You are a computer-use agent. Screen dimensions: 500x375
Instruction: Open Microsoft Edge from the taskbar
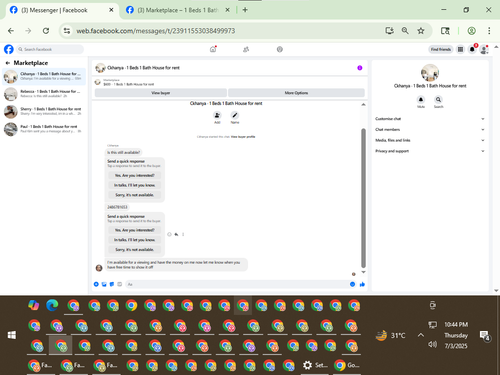[x=52, y=305]
